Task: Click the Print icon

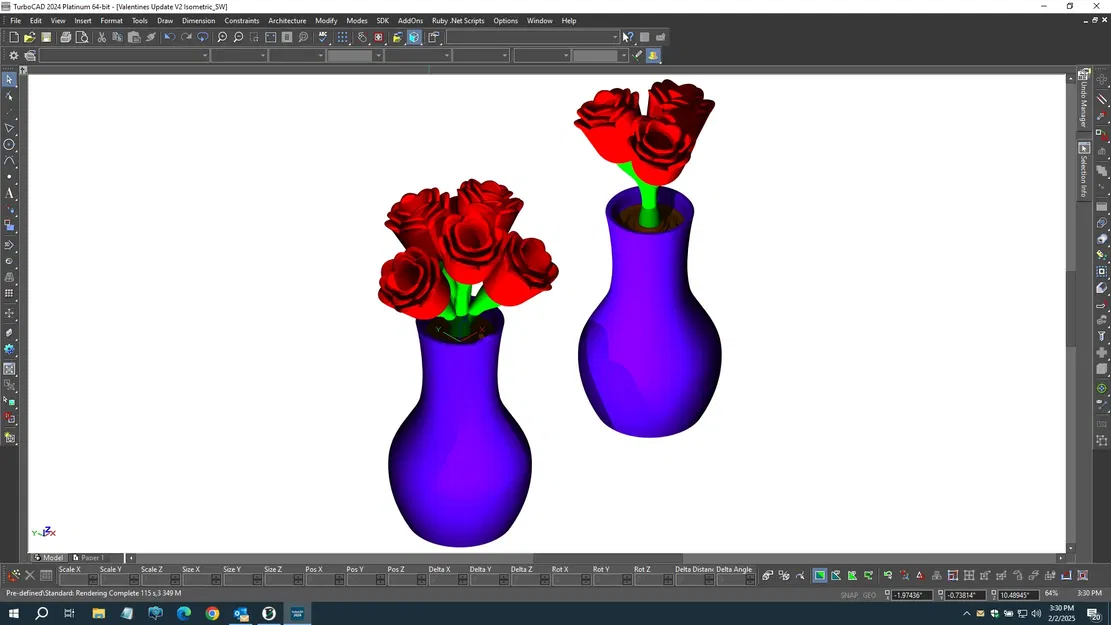Action: pyautogui.click(x=64, y=37)
